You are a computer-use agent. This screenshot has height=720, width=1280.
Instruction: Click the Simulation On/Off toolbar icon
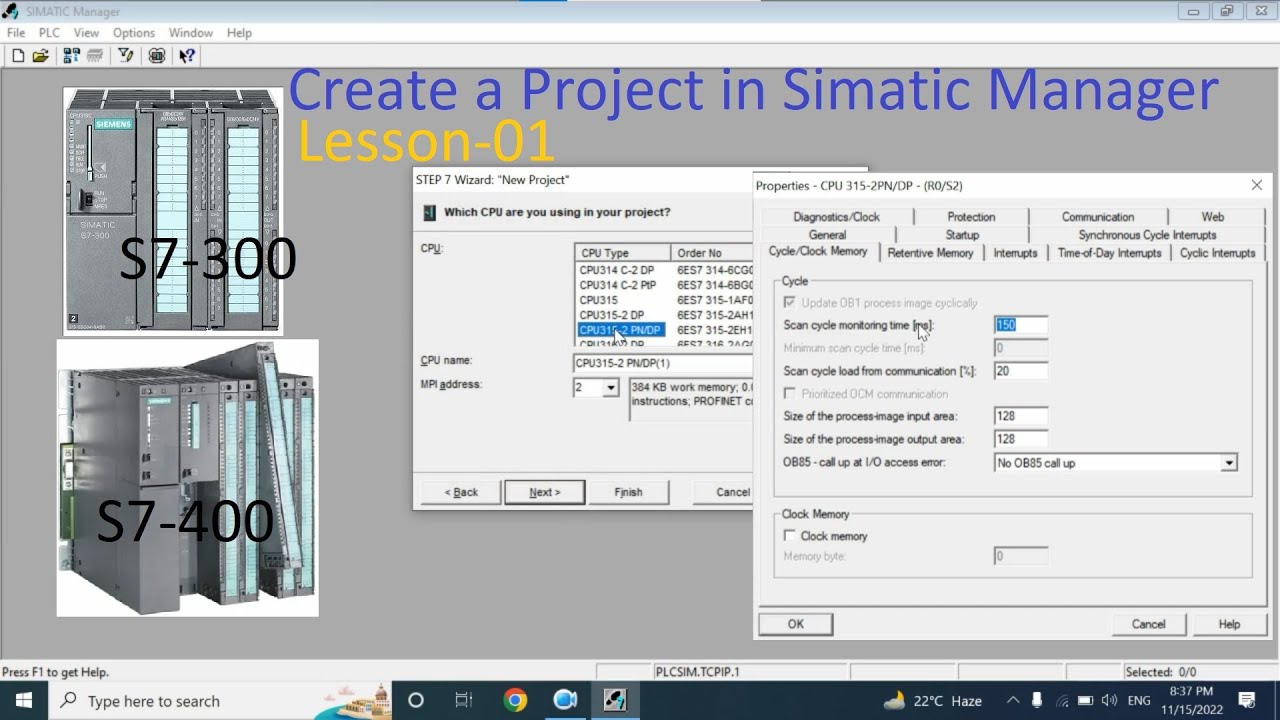(157, 56)
